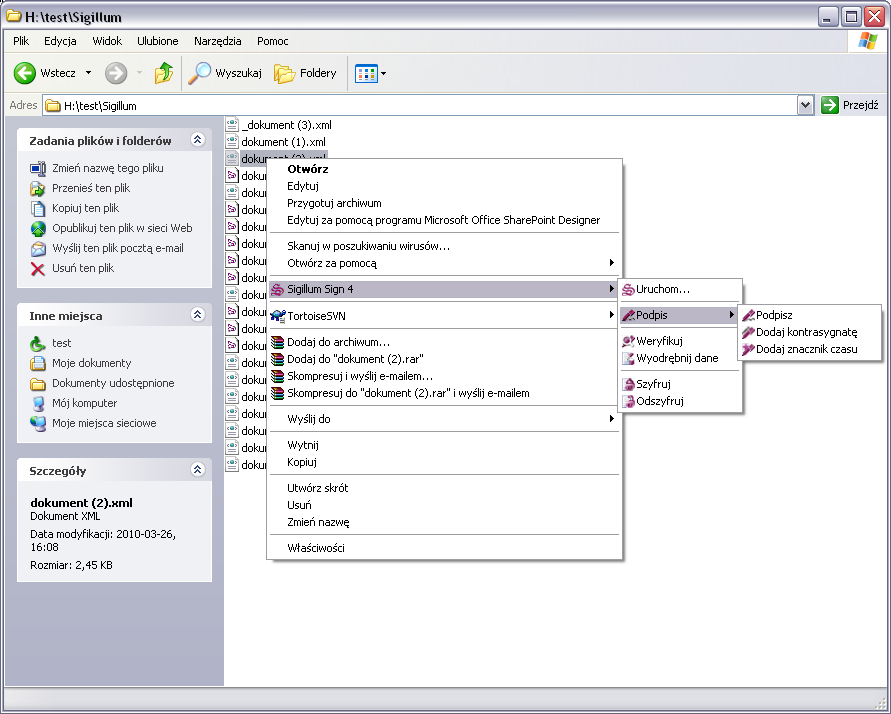Open the Ulubione menu
The image size is (891, 714).
coord(157,41)
